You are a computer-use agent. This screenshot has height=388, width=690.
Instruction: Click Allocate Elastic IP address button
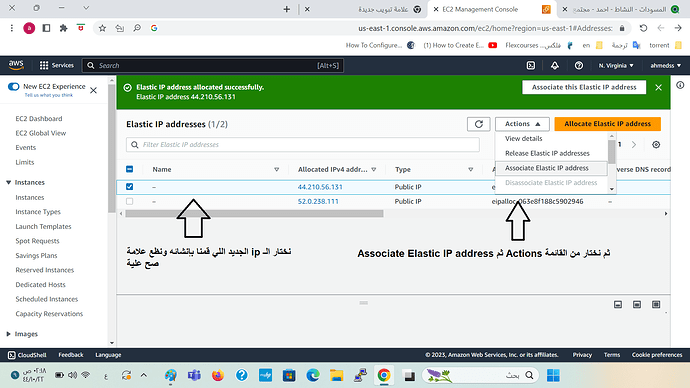point(607,124)
